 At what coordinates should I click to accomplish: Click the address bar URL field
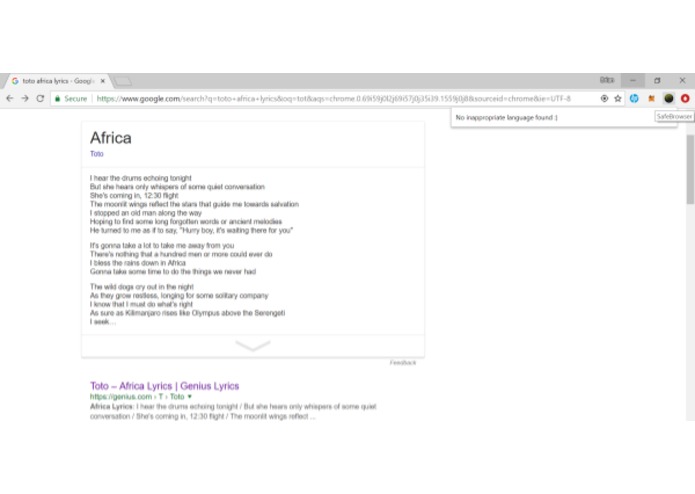tap(333, 98)
